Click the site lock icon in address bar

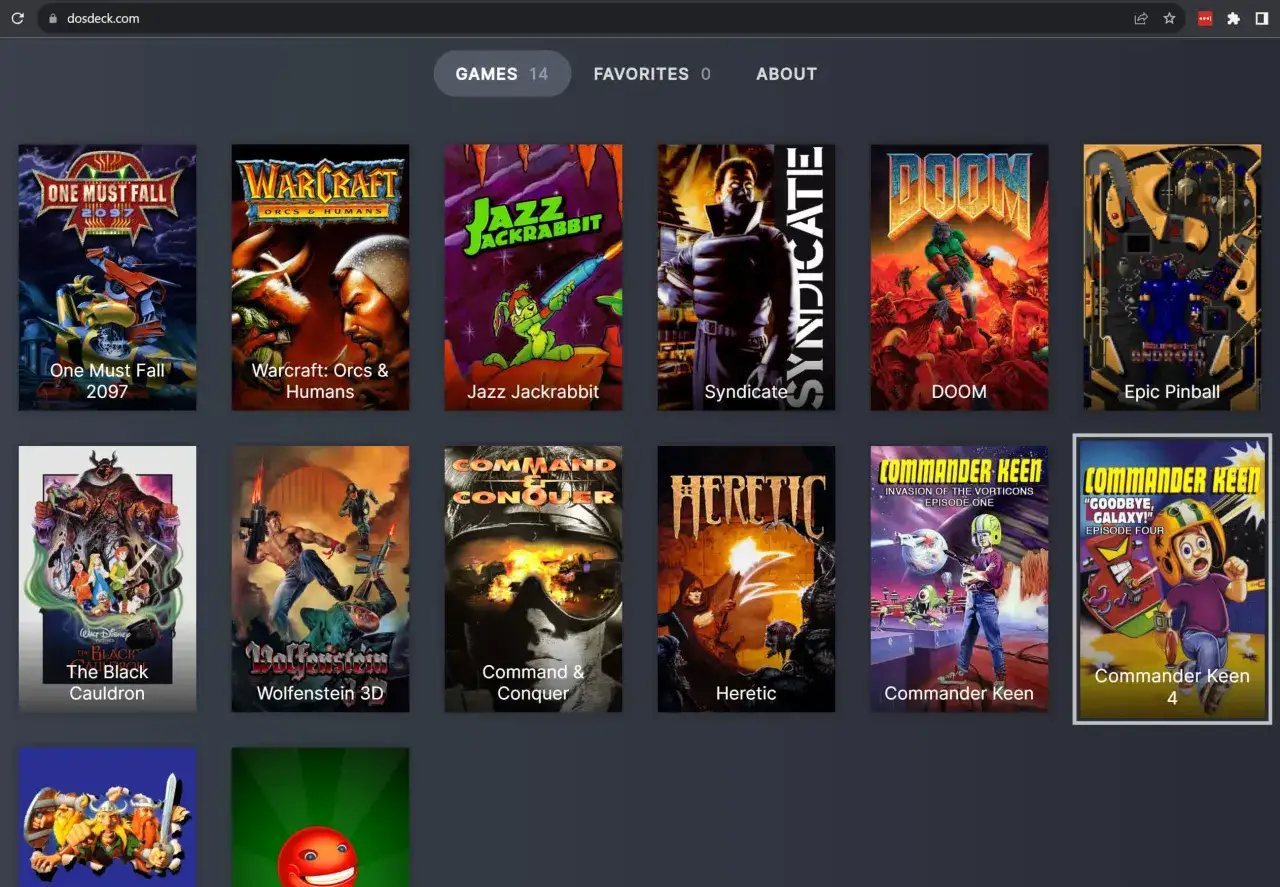coord(54,18)
